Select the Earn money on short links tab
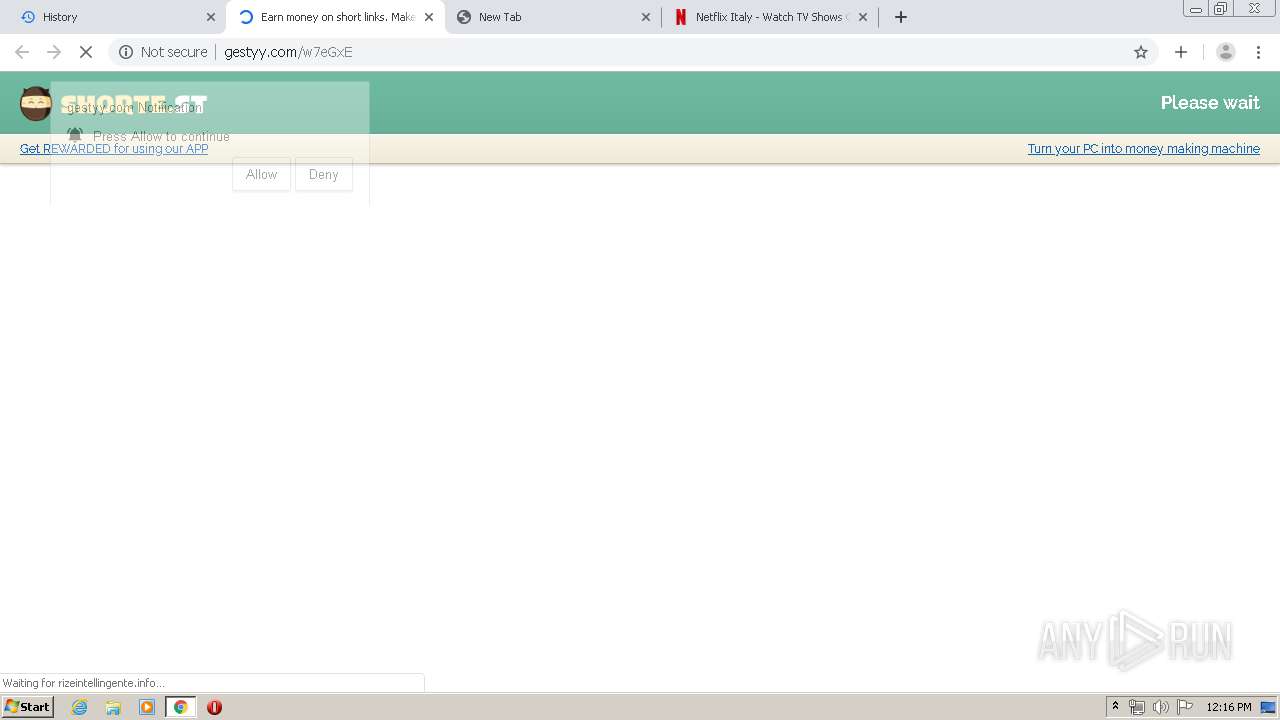Image resolution: width=1280 pixels, height=720 pixels. click(x=336, y=17)
